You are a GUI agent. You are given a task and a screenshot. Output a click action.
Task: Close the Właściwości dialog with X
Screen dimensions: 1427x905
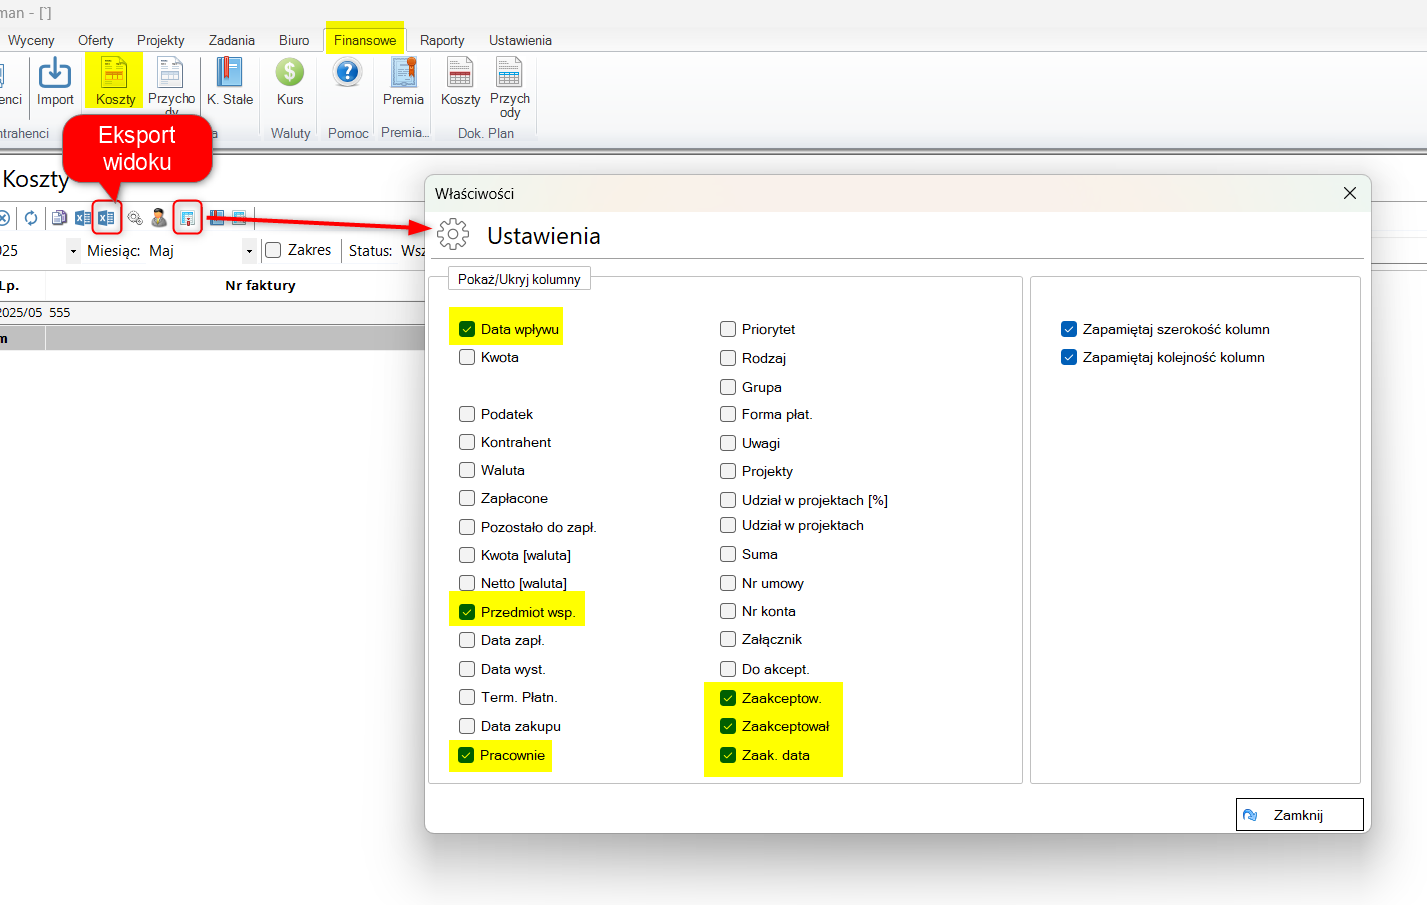[x=1350, y=193]
